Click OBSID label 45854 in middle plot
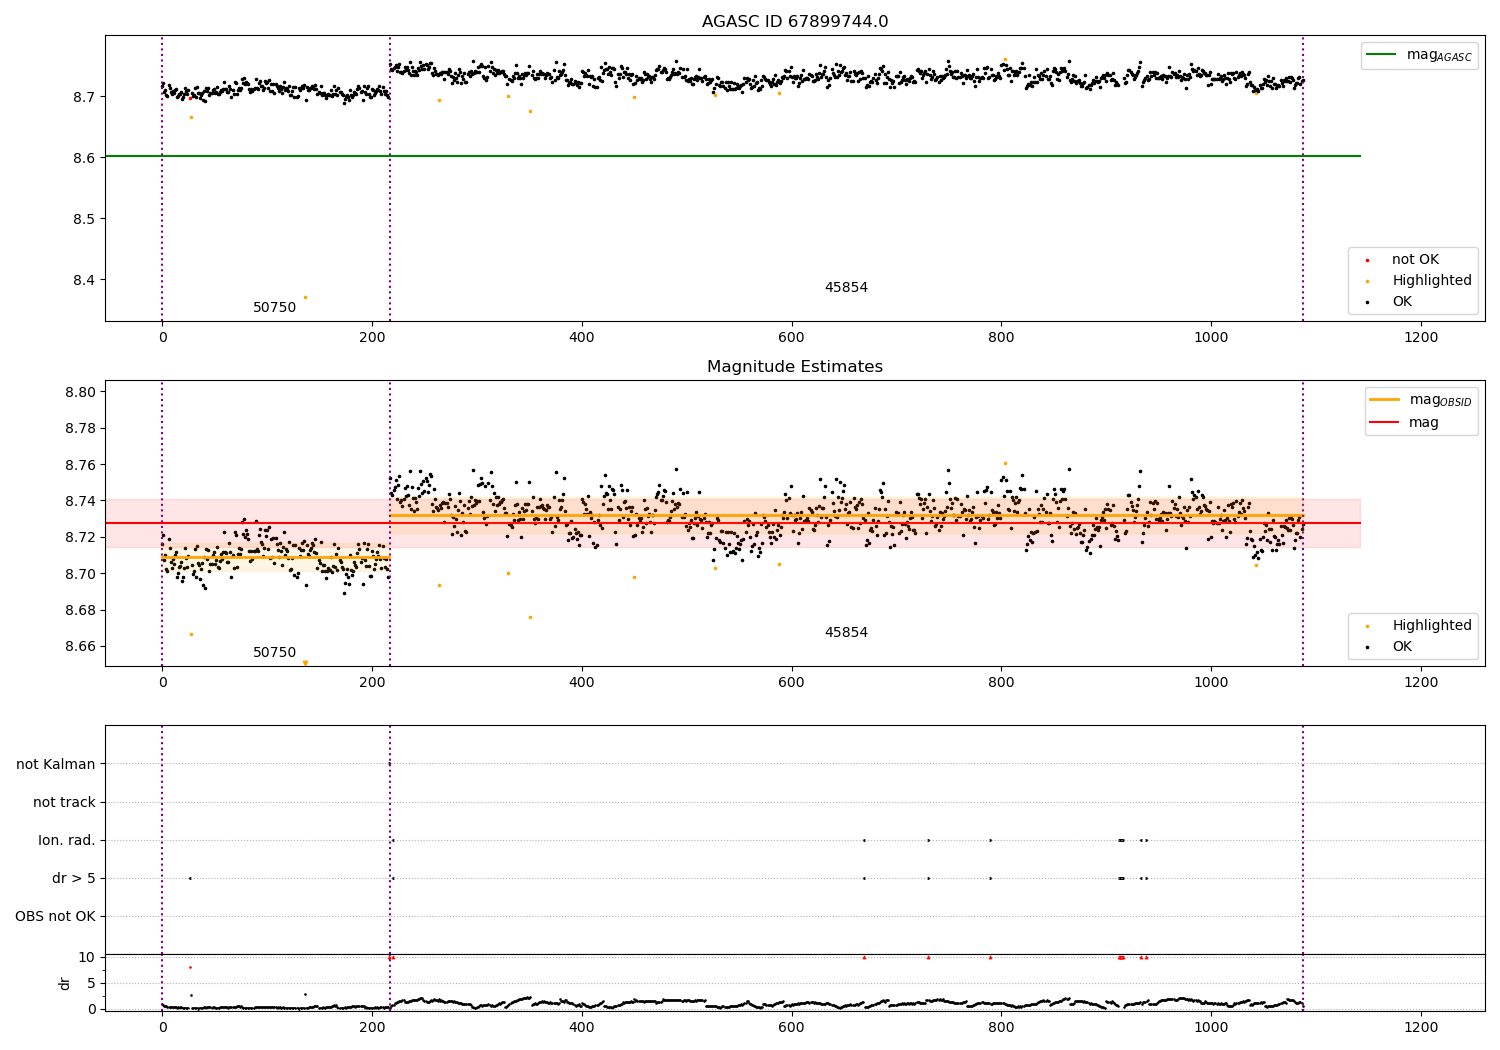The width and height of the screenshot is (1500, 1050). click(846, 633)
